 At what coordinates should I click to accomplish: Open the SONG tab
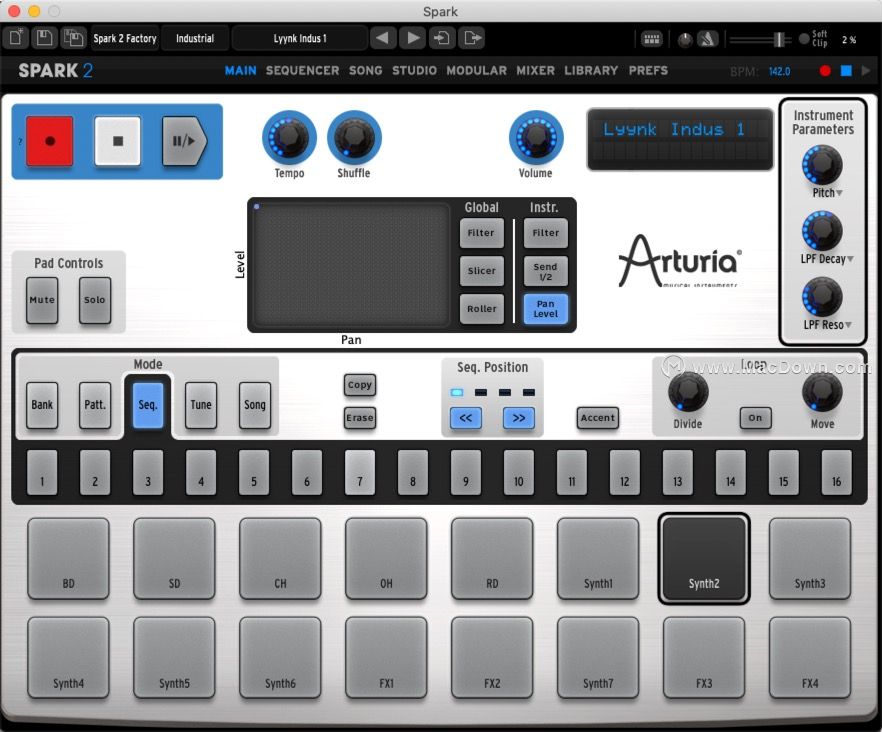tap(366, 71)
